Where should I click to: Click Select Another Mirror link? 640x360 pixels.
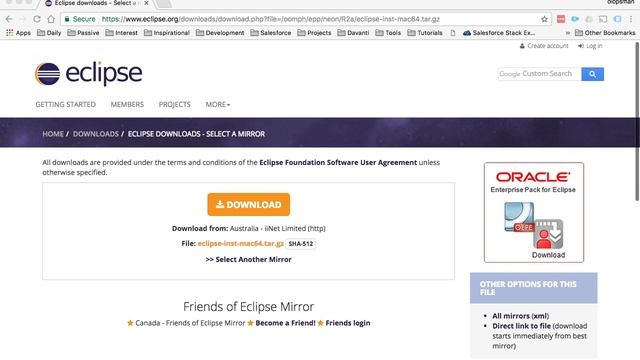pos(249,260)
